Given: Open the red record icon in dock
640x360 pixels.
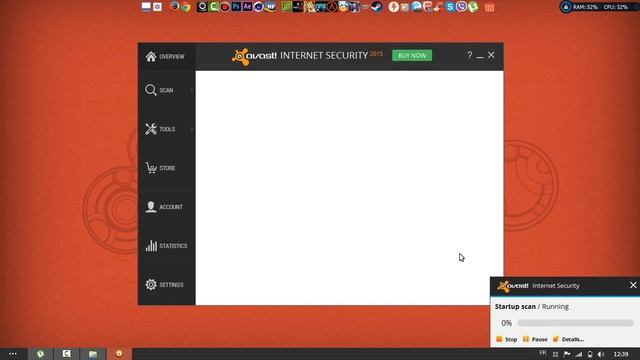Looking at the screenshot, I should coord(224,7).
